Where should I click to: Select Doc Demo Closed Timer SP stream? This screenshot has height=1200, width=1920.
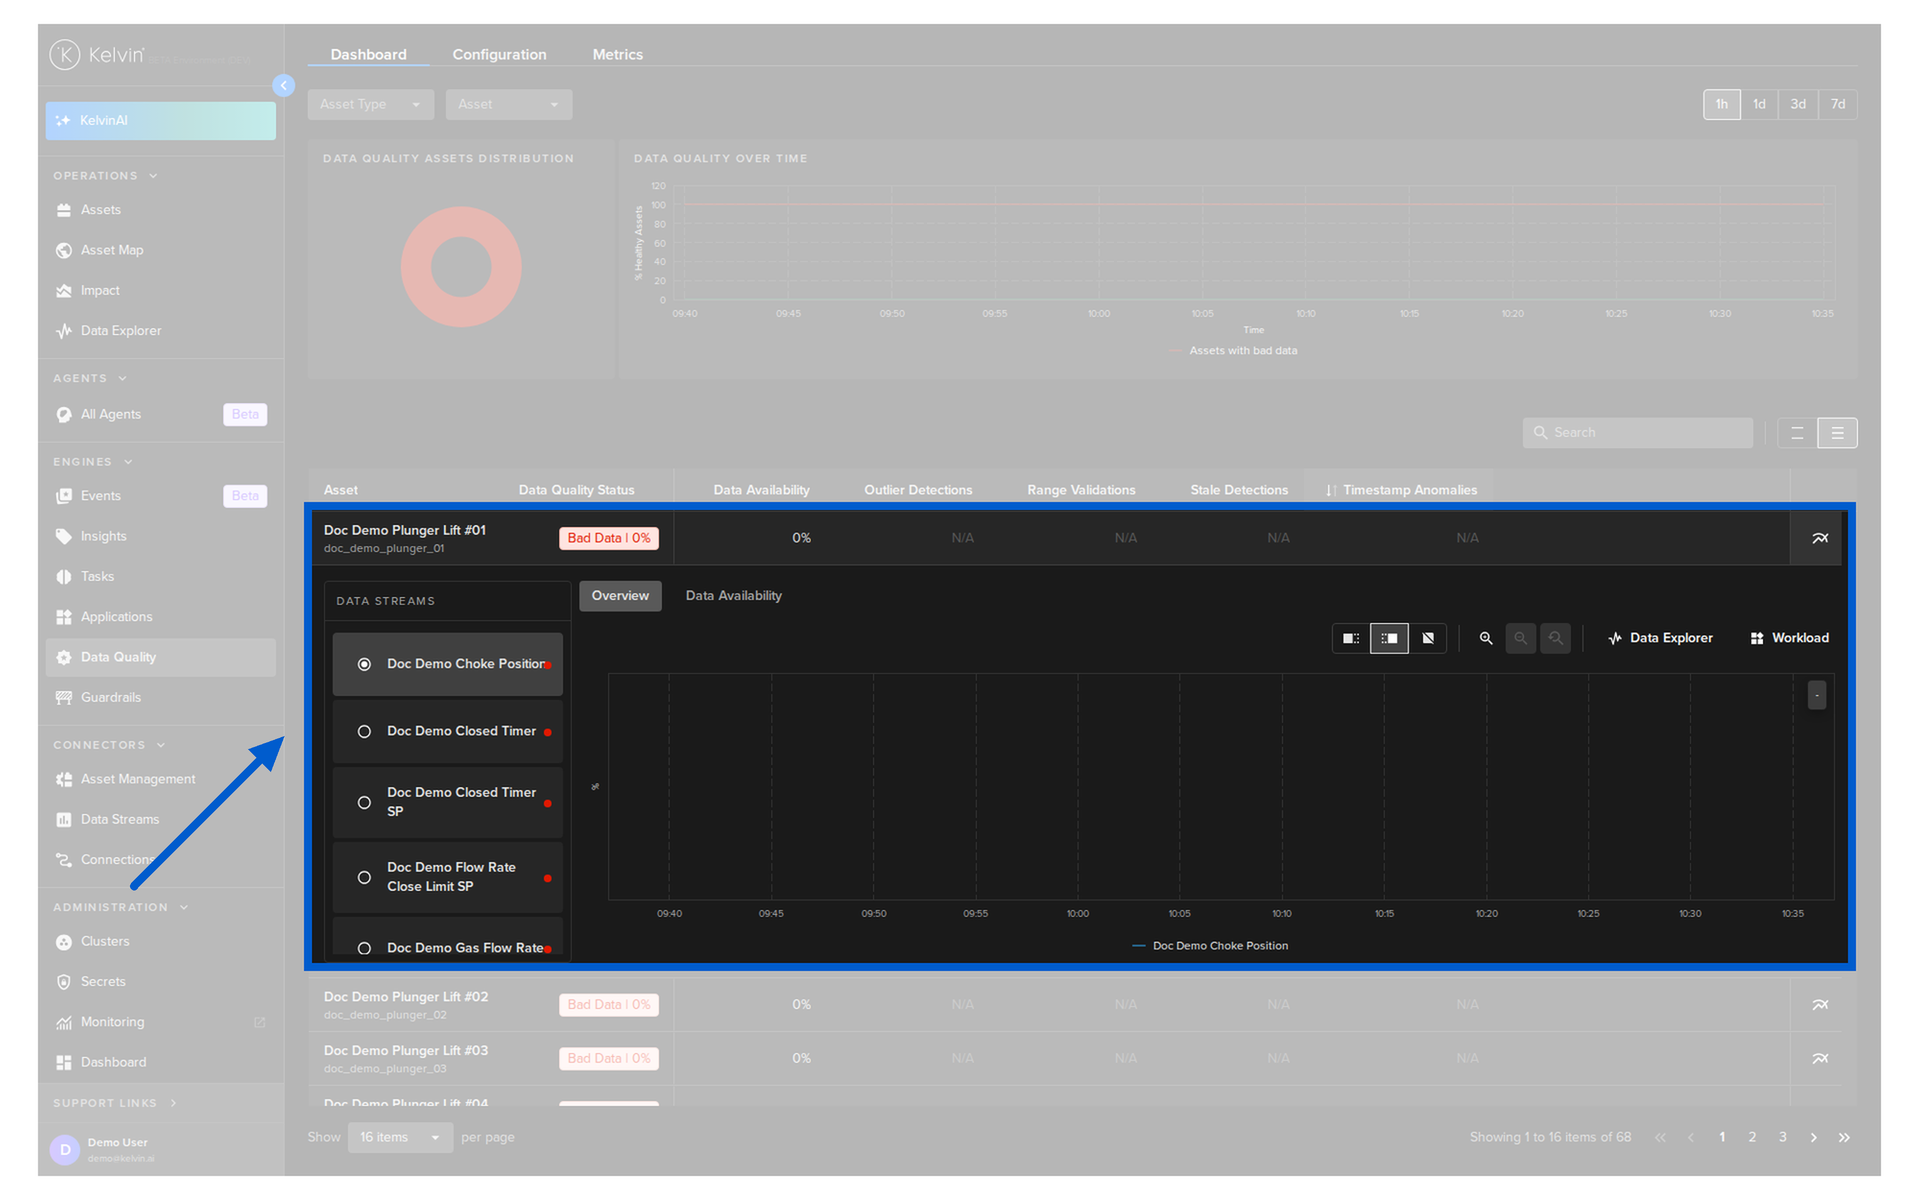[x=448, y=802]
